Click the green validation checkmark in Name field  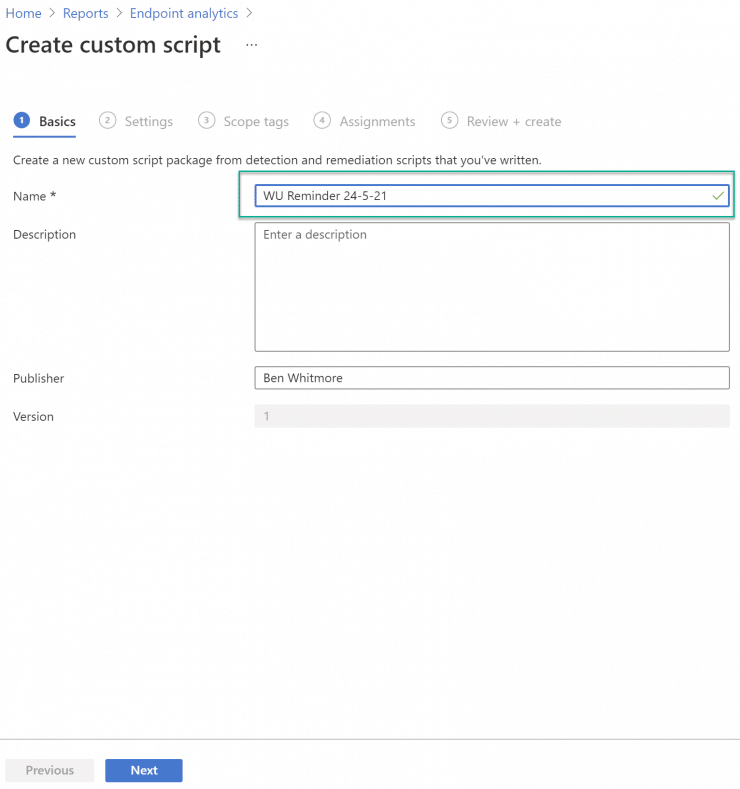click(718, 196)
